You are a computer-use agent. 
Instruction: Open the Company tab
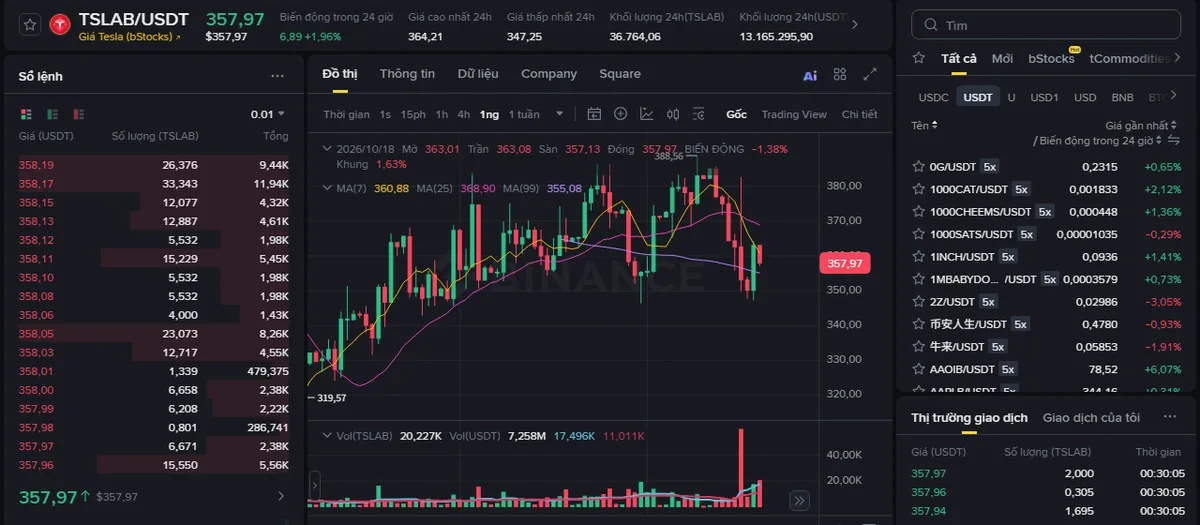pyautogui.click(x=549, y=74)
